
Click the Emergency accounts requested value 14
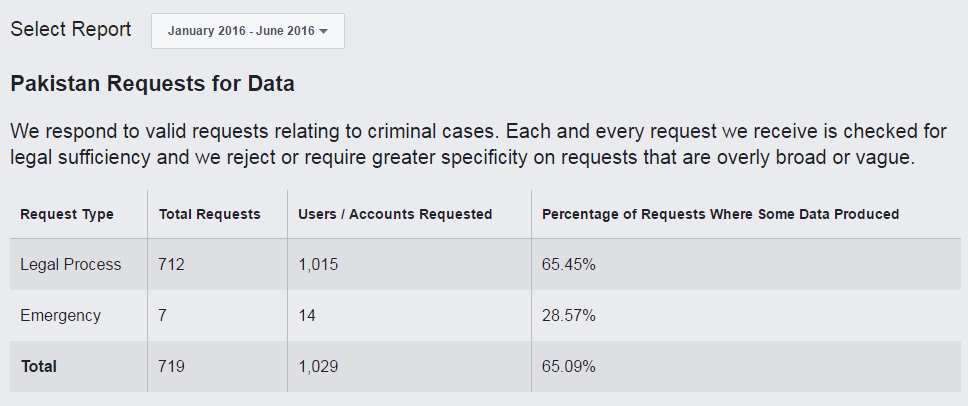click(x=308, y=316)
